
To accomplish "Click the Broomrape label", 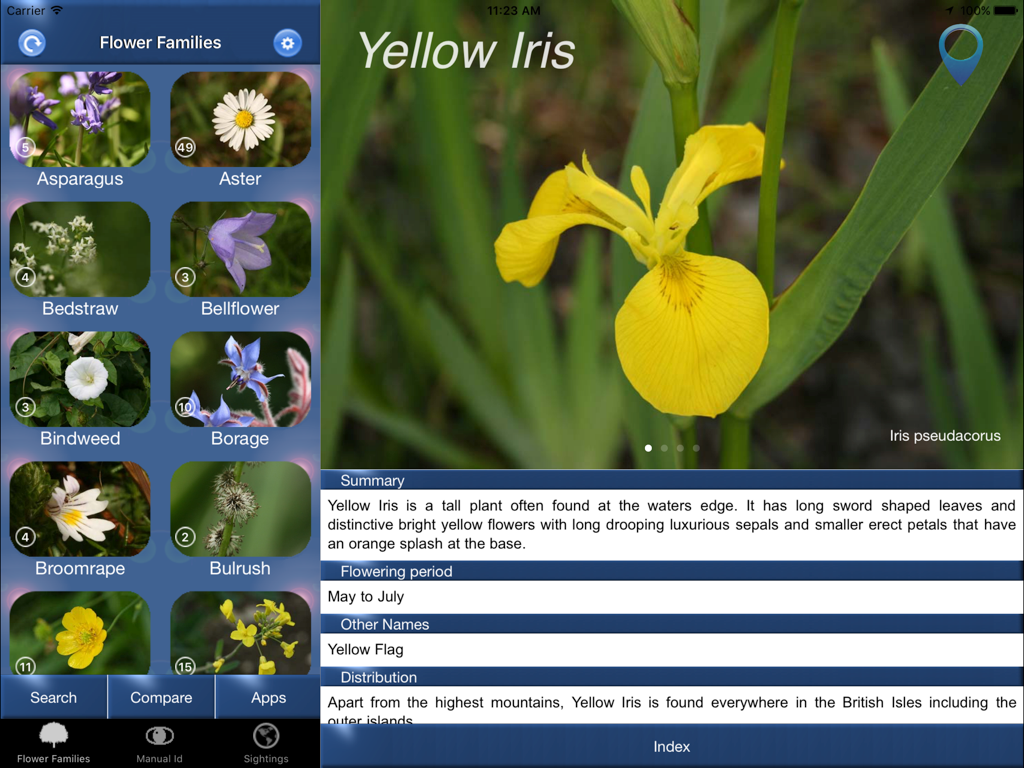I will pyautogui.click(x=80, y=568).
